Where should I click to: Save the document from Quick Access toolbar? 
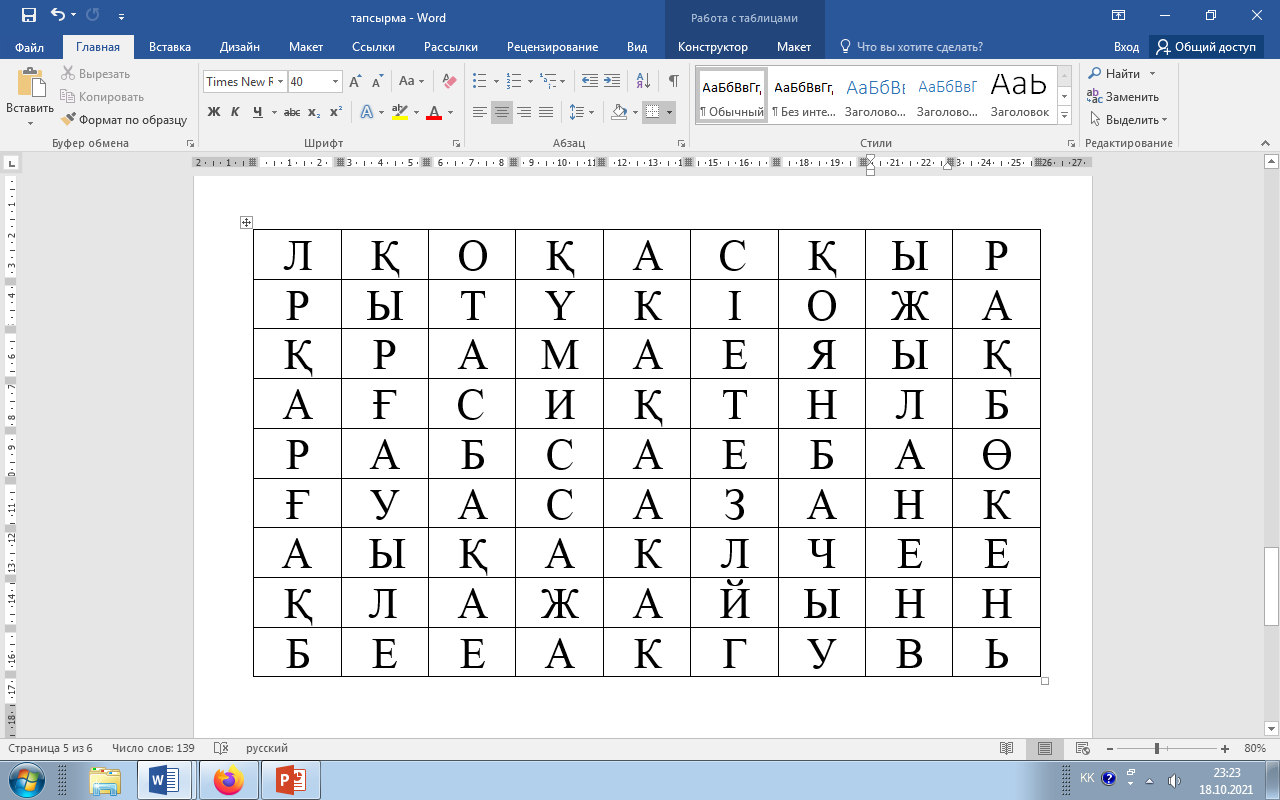[x=28, y=16]
